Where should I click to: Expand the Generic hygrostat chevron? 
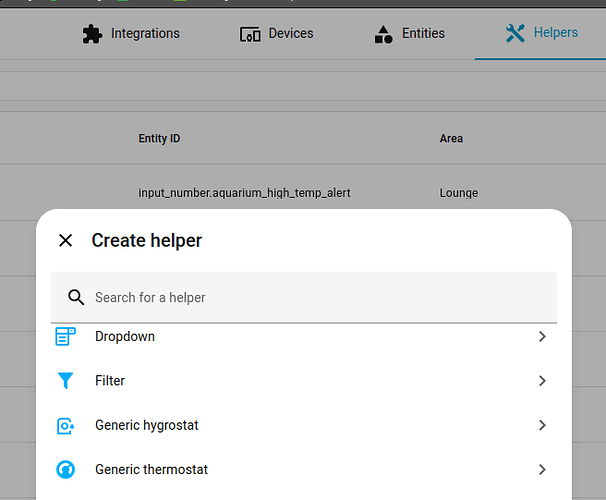[x=542, y=425]
